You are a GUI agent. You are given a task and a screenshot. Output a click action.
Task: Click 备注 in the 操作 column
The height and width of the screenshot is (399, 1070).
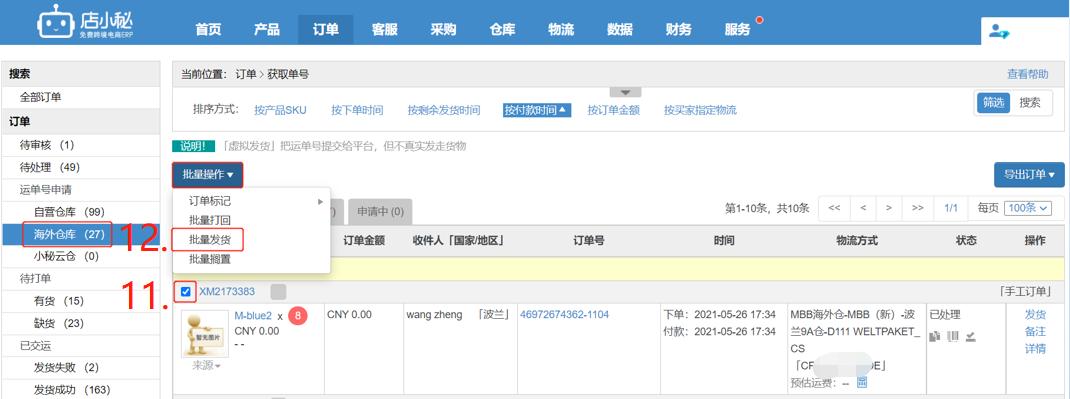(x=1035, y=331)
